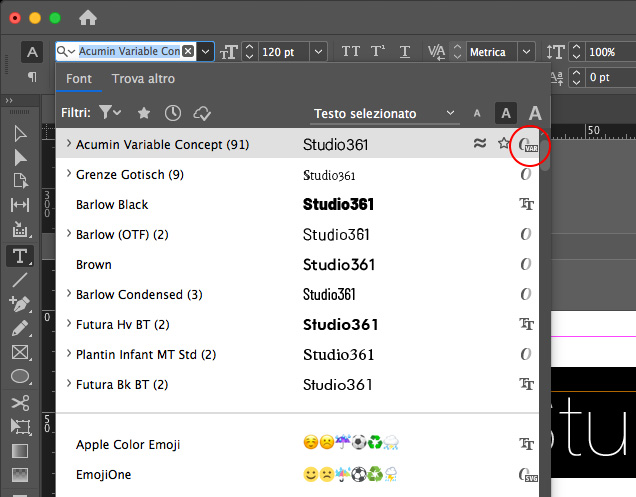Screen dimensions: 636x497
Task: Choose the EmojiOne font
Action: [297, 475]
